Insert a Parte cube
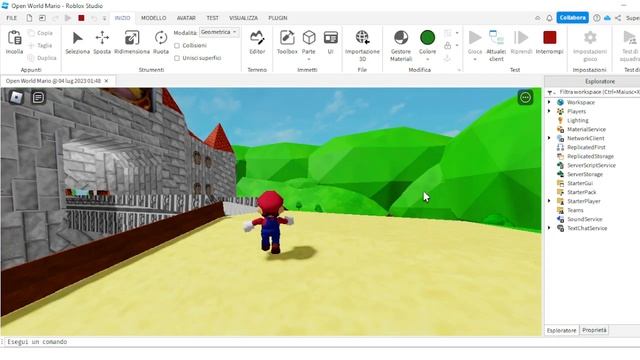Screen dimensions: 640x360 (x=309, y=38)
